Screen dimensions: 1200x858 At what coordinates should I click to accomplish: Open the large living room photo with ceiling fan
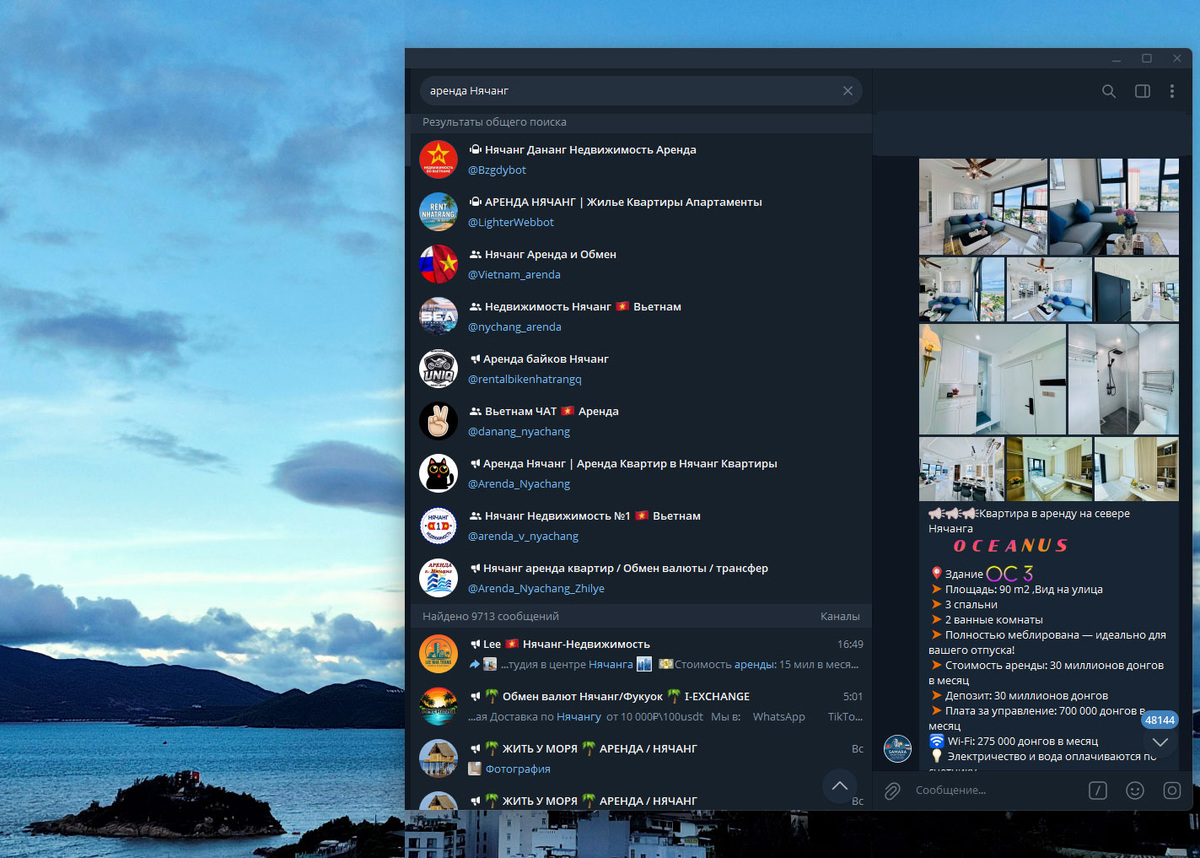pos(983,206)
